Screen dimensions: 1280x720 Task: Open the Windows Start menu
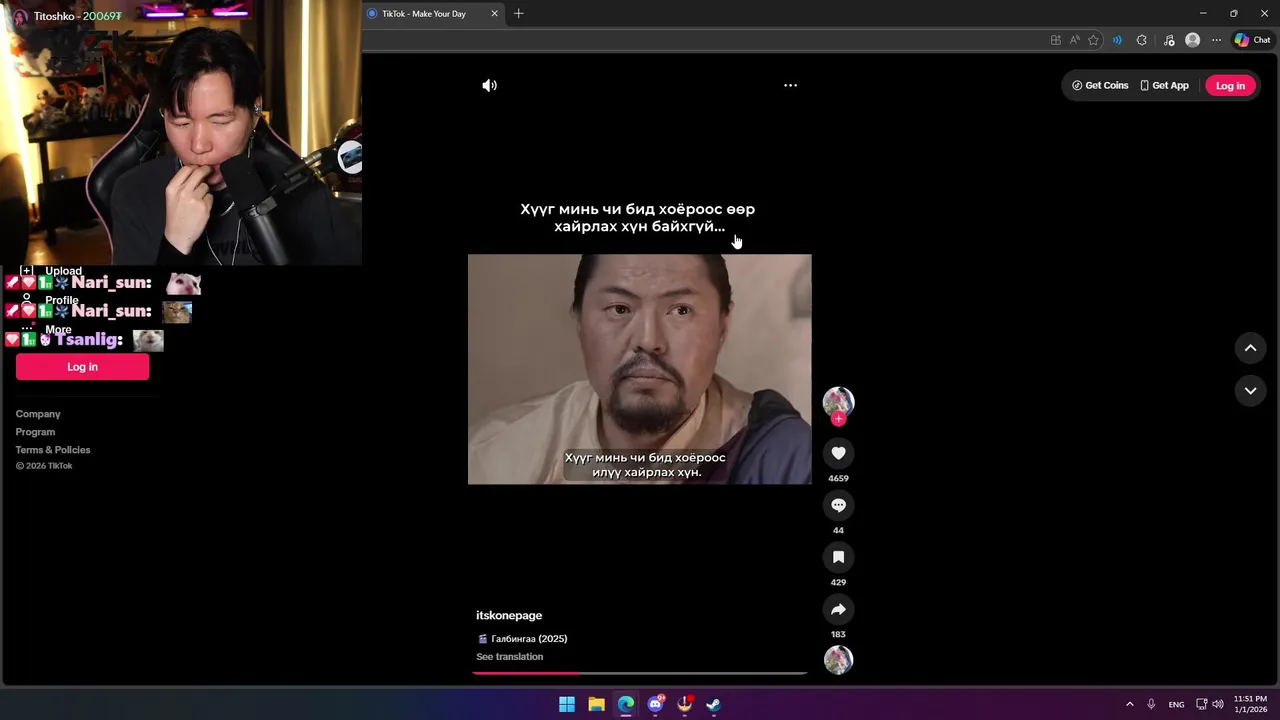(x=567, y=704)
